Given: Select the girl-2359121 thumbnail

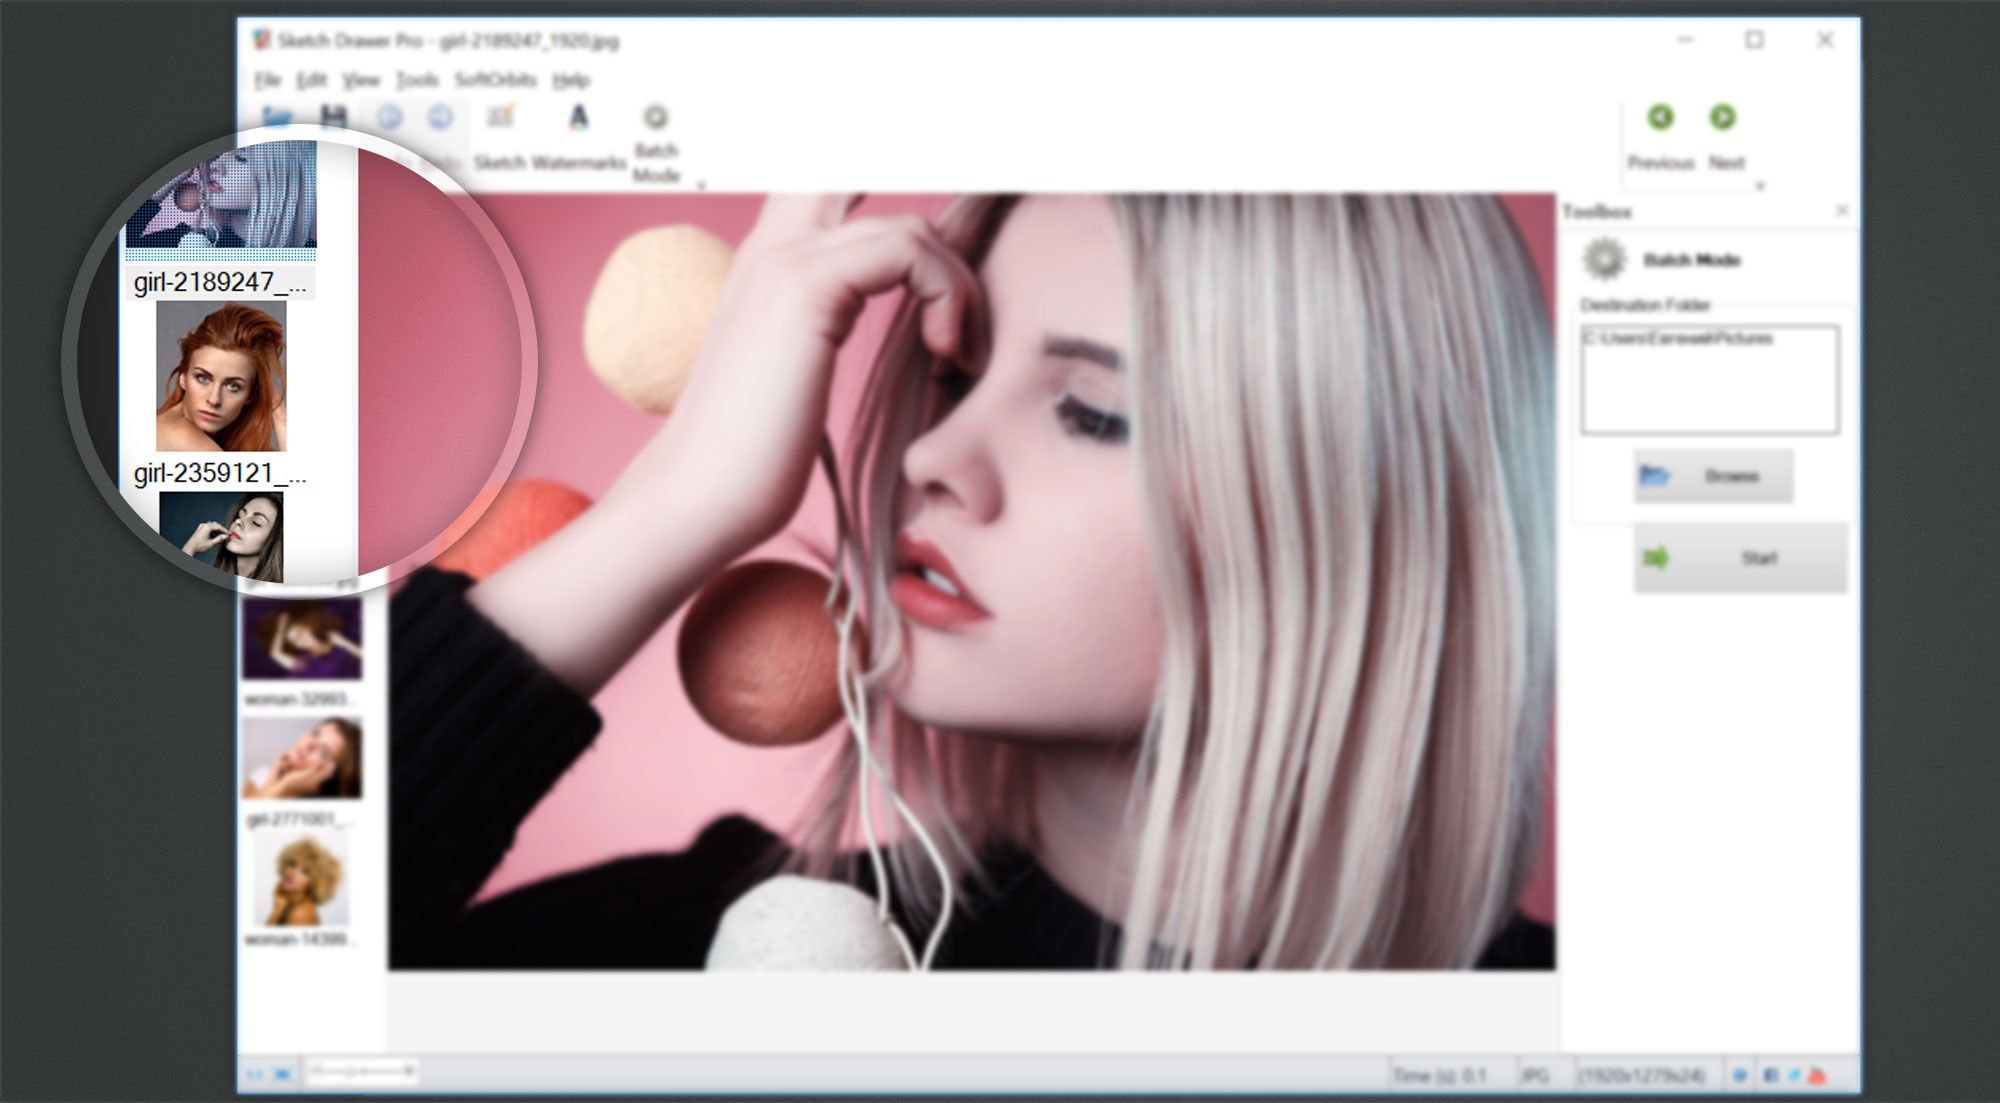Looking at the screenshot, I should [221, 377].
